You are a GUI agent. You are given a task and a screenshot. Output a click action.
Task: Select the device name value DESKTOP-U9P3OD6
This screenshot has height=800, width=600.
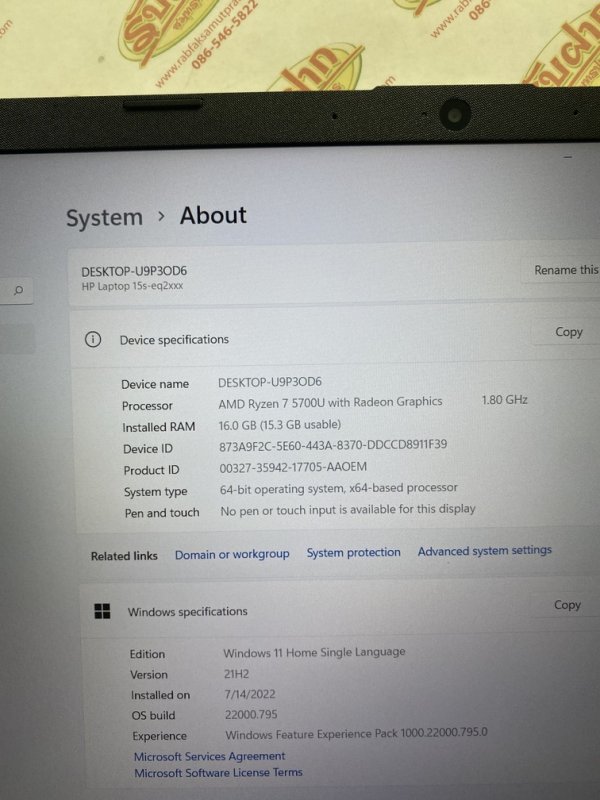click(x=270, y=382)
